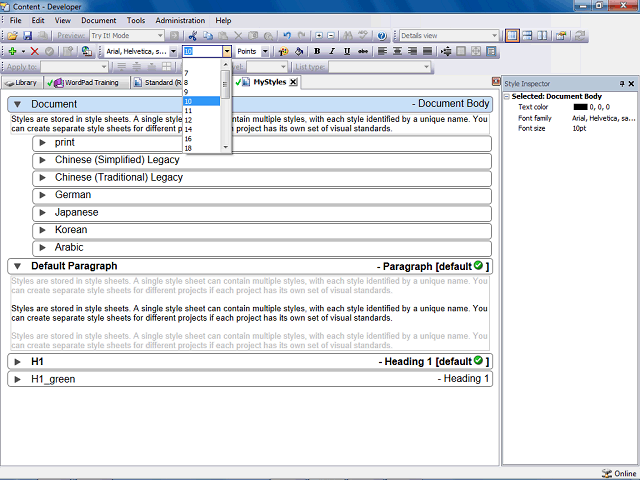Close the Style Inspector panel
Viewport: 640px width, 480px height.
[x=631, y=84]
